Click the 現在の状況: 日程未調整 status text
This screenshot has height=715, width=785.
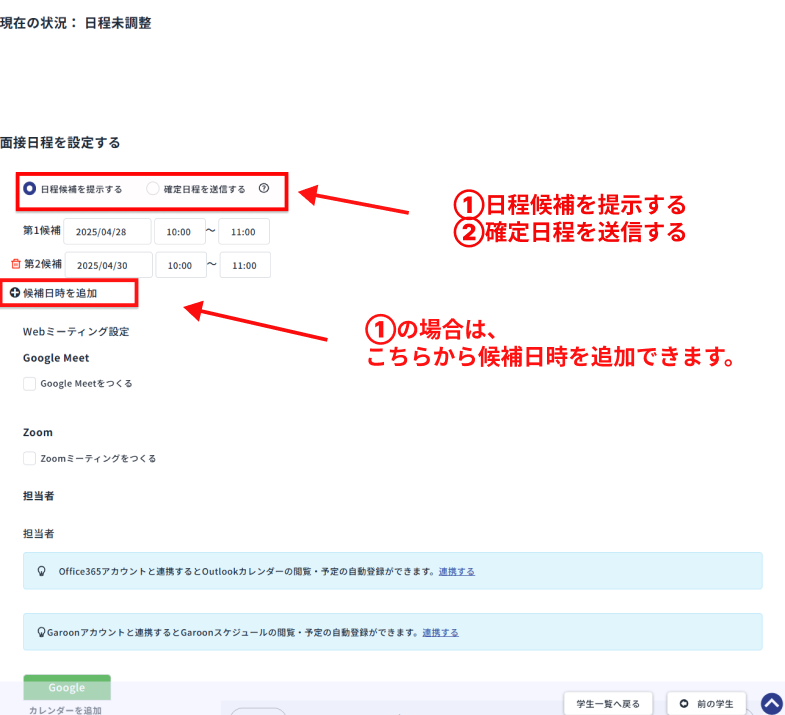tap(76, 23)
